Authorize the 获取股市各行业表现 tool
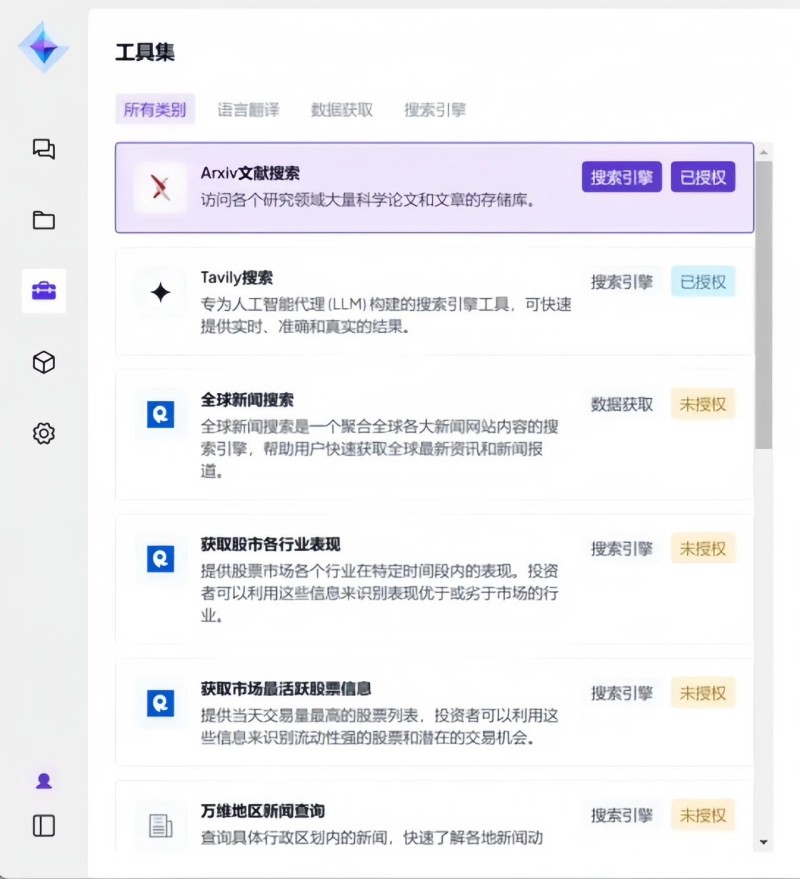This screenshot has height=879, width=800. [x=703, y=548]
